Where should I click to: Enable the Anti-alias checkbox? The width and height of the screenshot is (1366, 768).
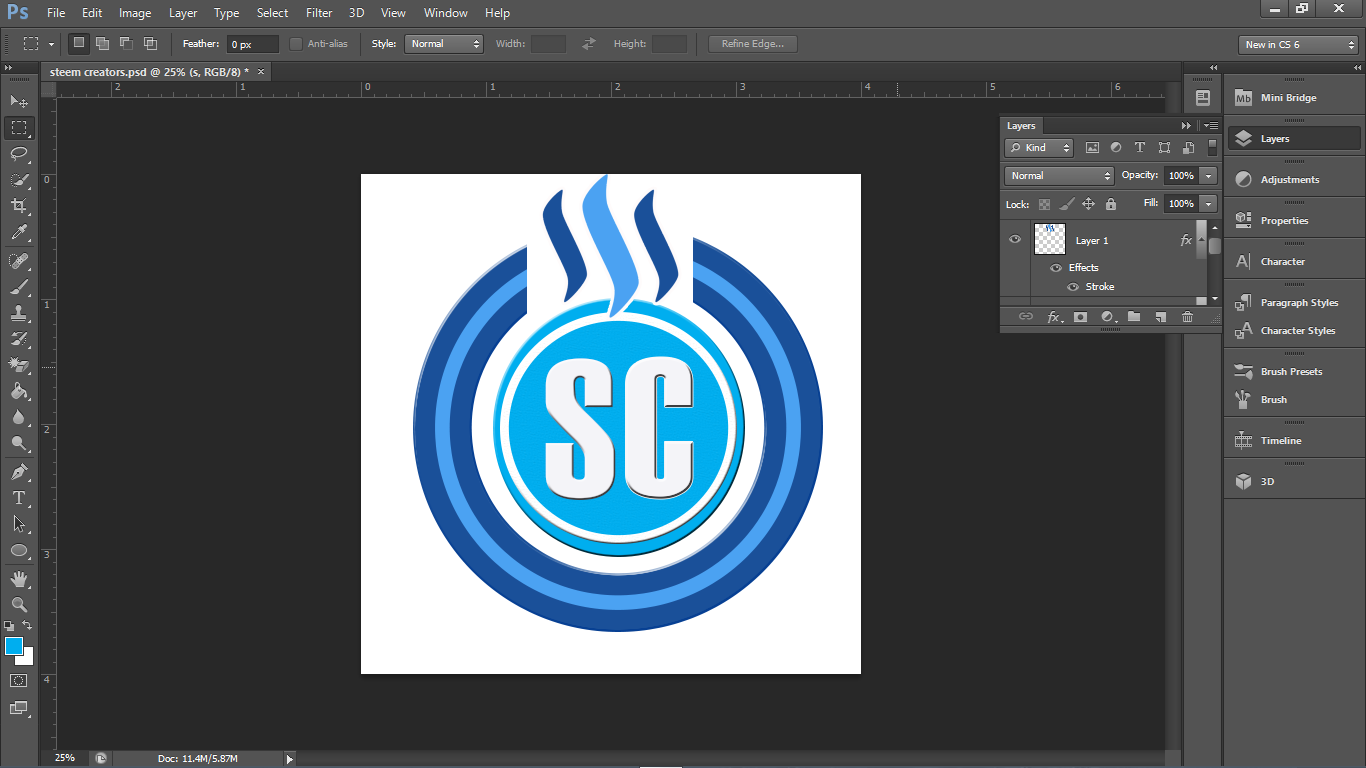(296, 44)
